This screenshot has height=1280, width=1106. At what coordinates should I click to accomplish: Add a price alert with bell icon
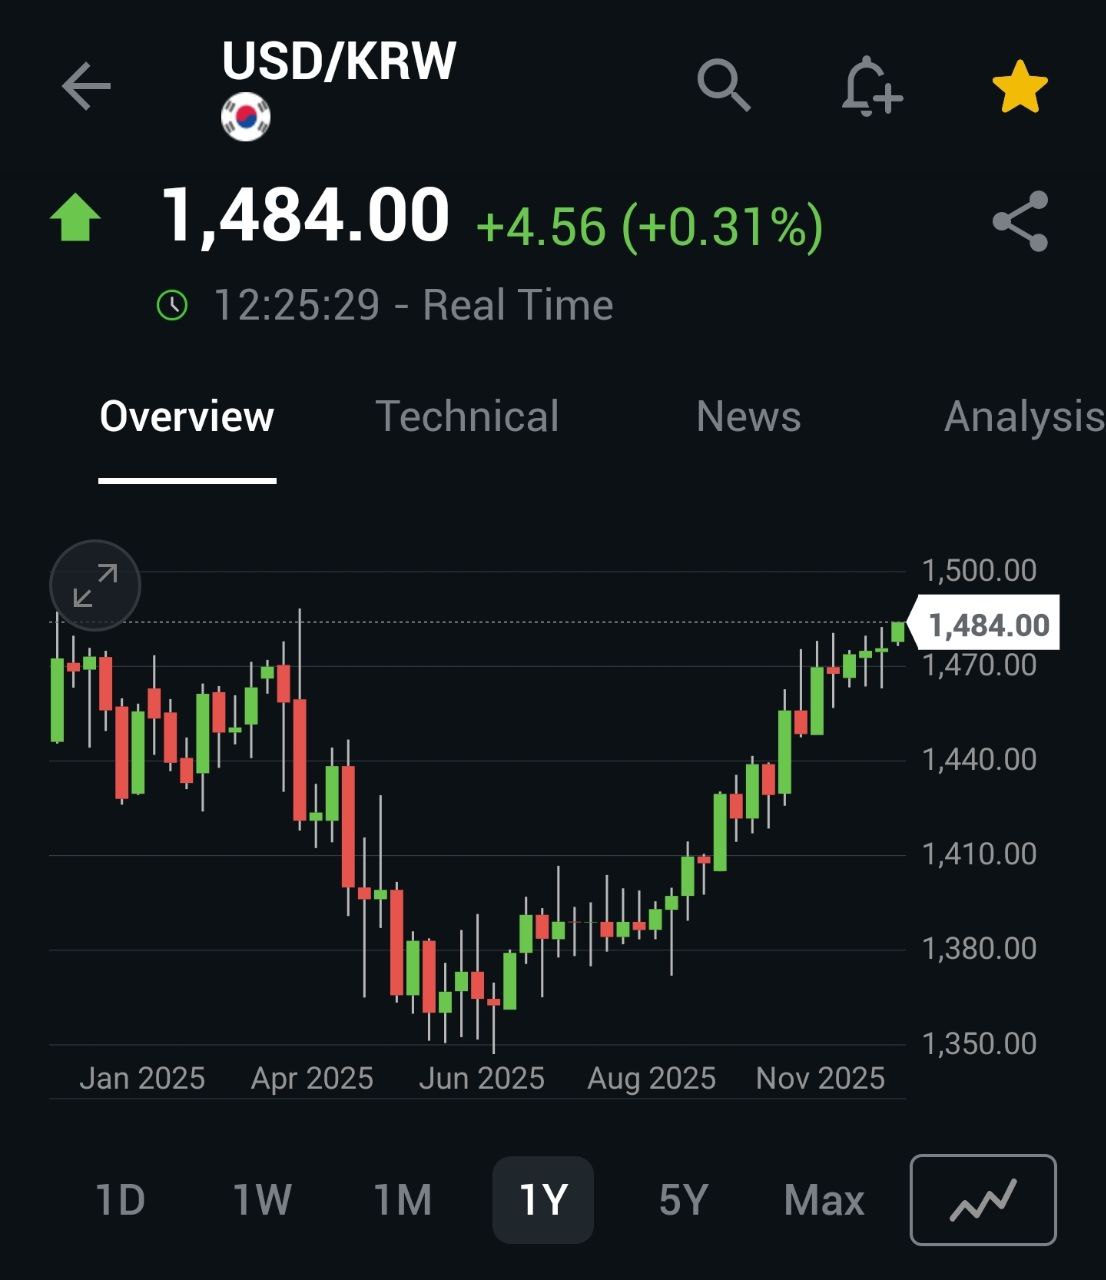(x=870, y=86)
